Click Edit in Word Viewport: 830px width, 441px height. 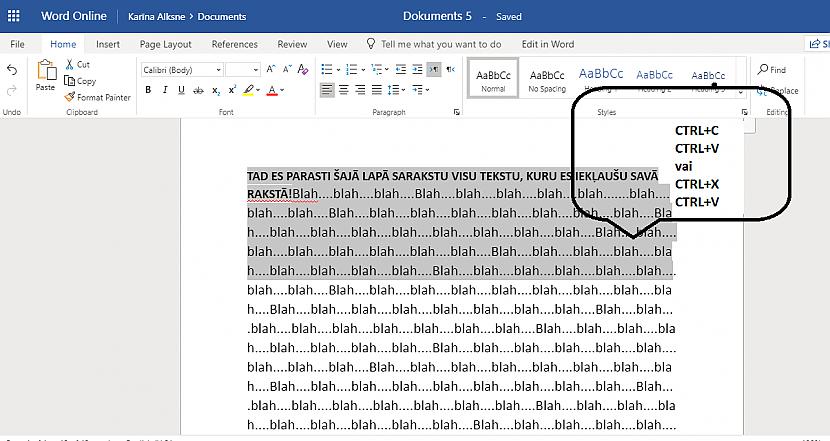point(548,44)
